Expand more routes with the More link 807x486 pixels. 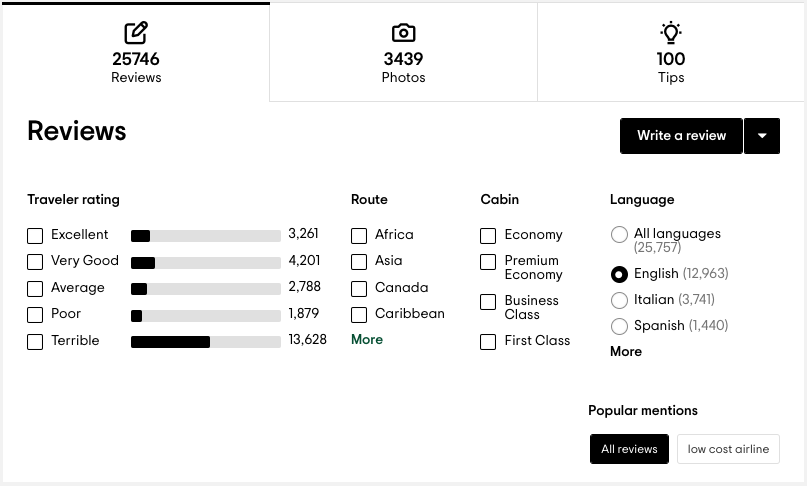(367, 340)
